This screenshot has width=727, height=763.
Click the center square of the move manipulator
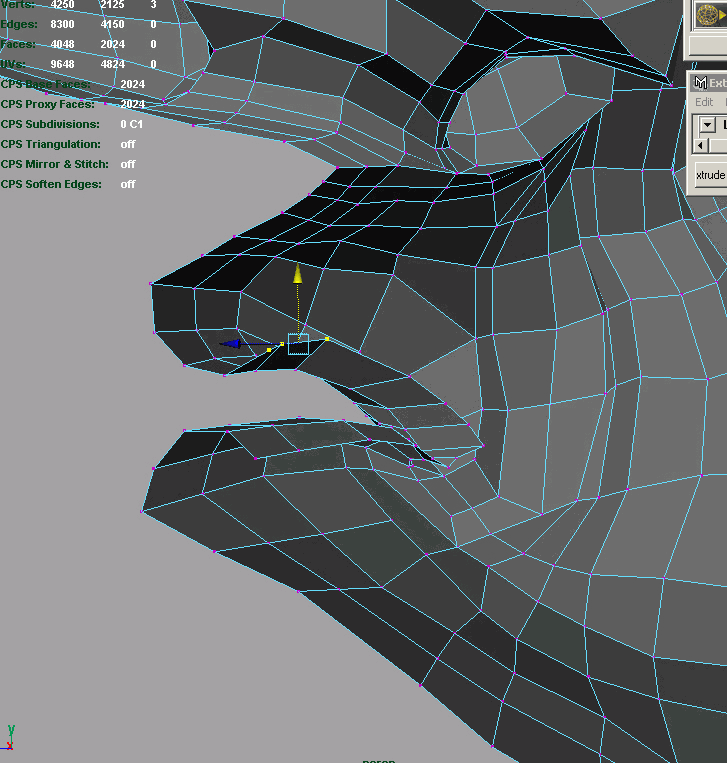pos(298,344)
